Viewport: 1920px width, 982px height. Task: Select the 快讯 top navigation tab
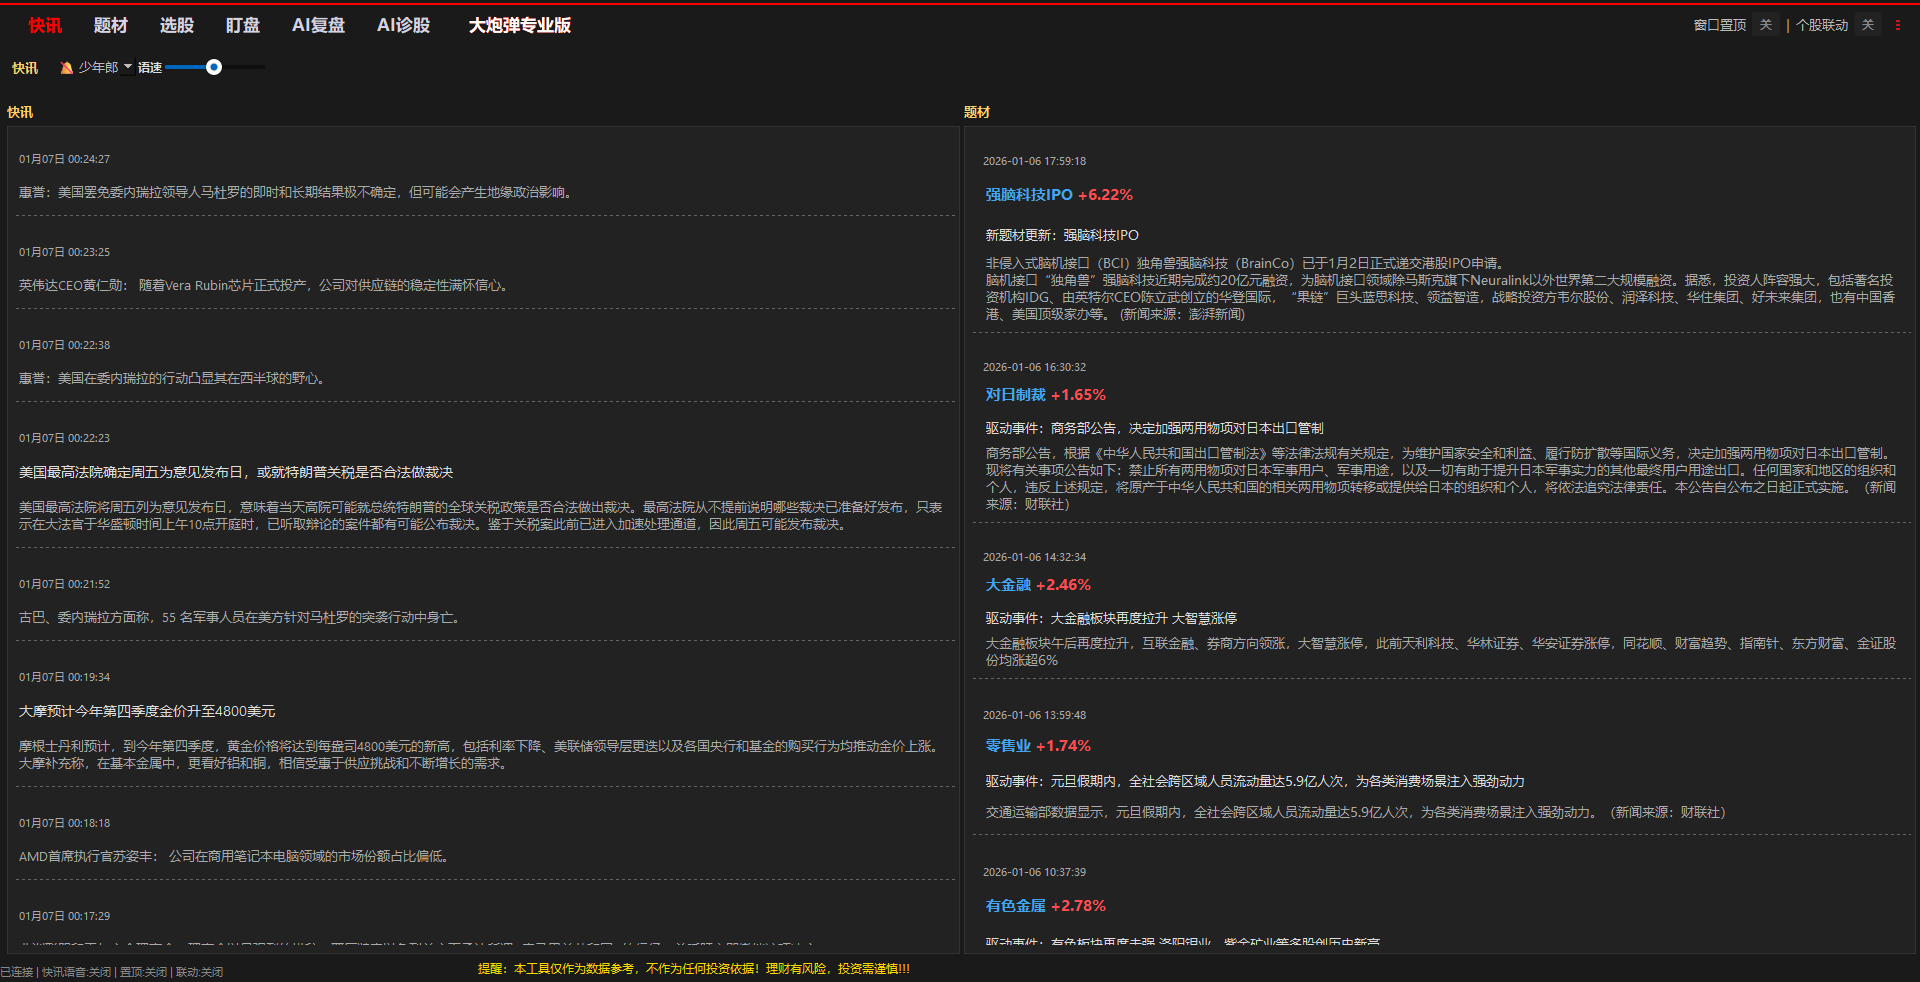[45, 25]
